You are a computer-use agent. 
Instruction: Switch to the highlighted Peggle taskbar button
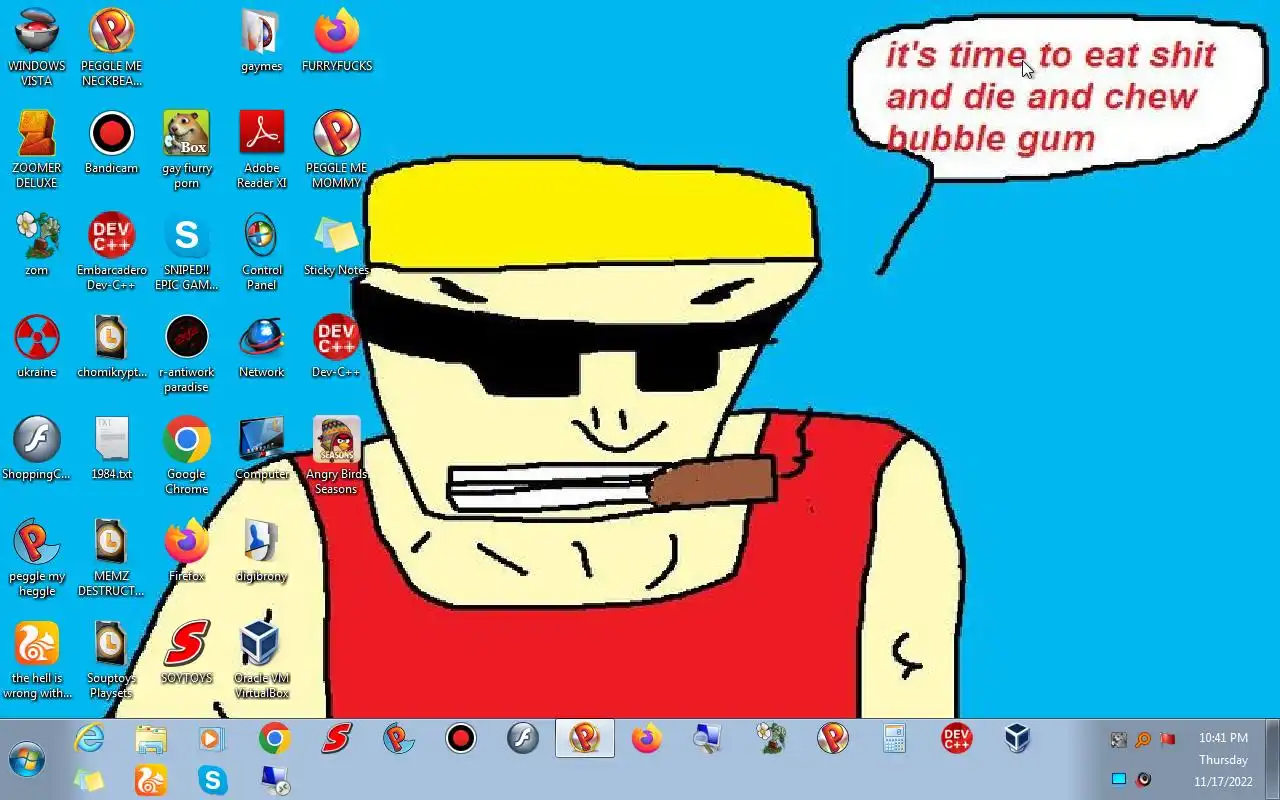[585, 739]
